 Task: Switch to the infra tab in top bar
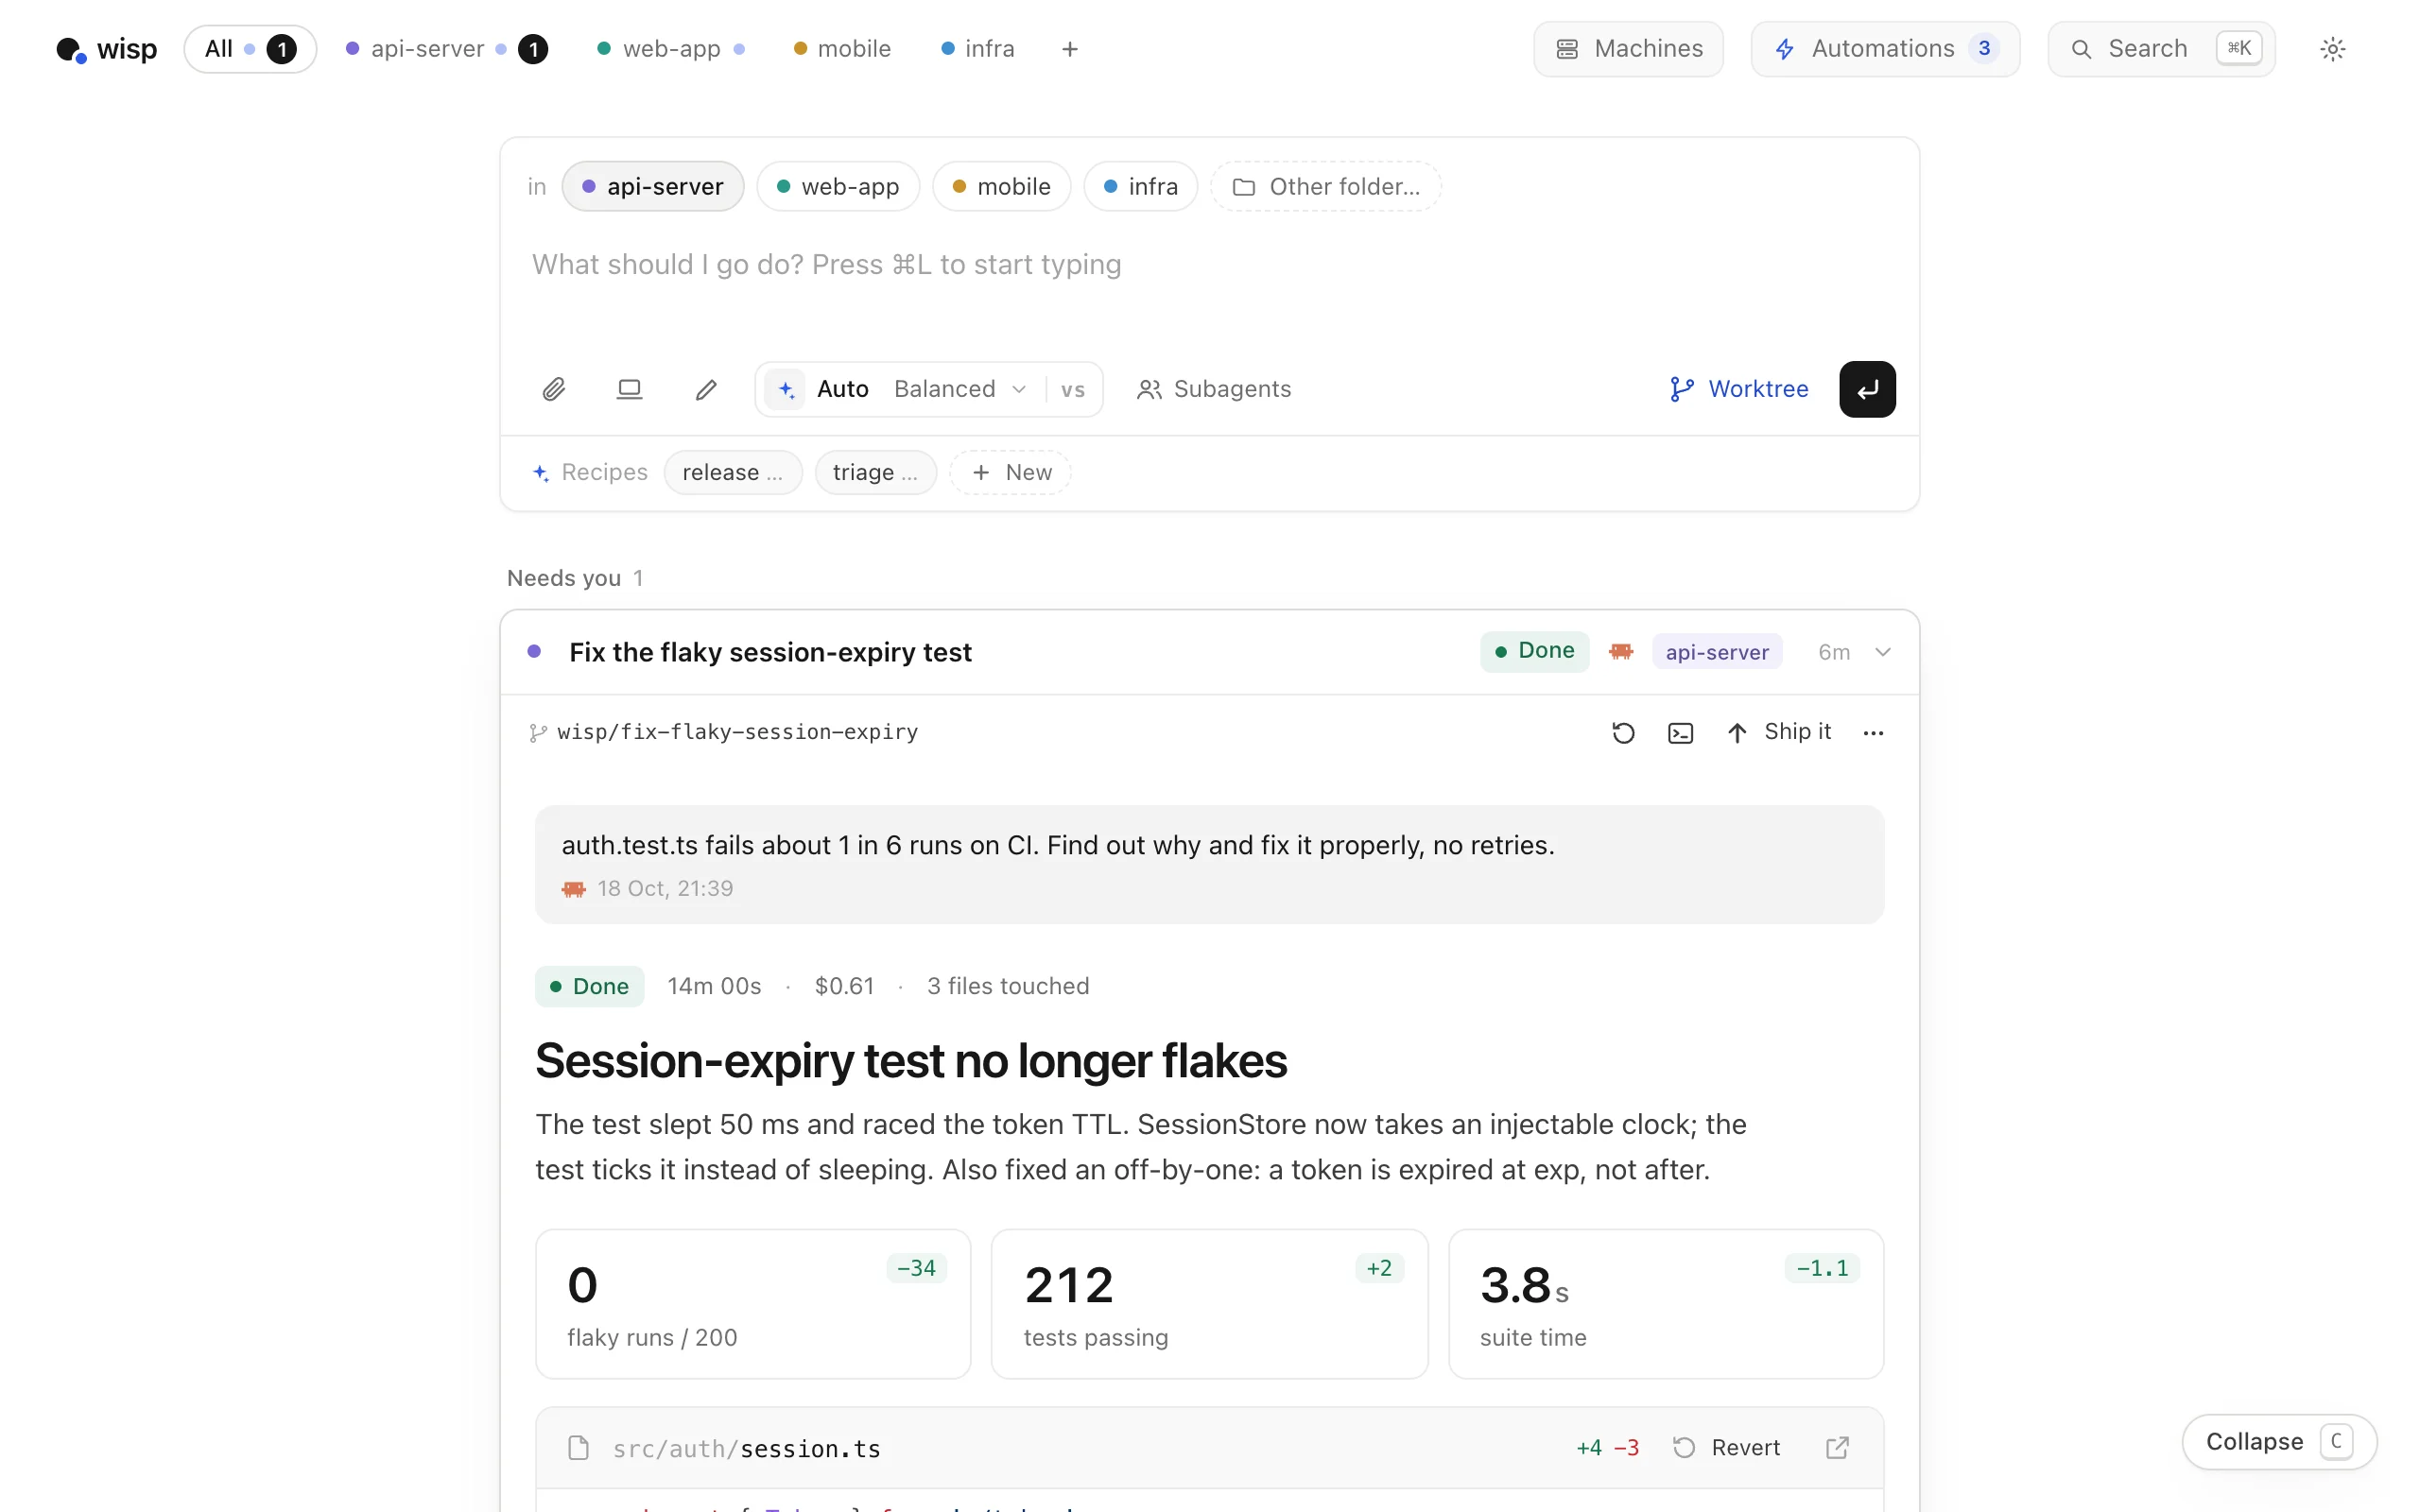pyautogui.click(x=978, y=49)
